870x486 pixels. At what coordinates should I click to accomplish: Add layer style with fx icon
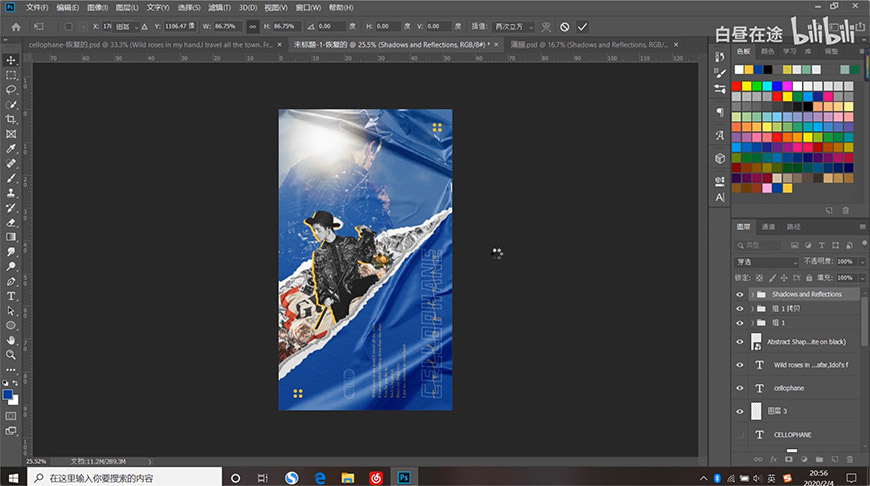tap(773, 459)
